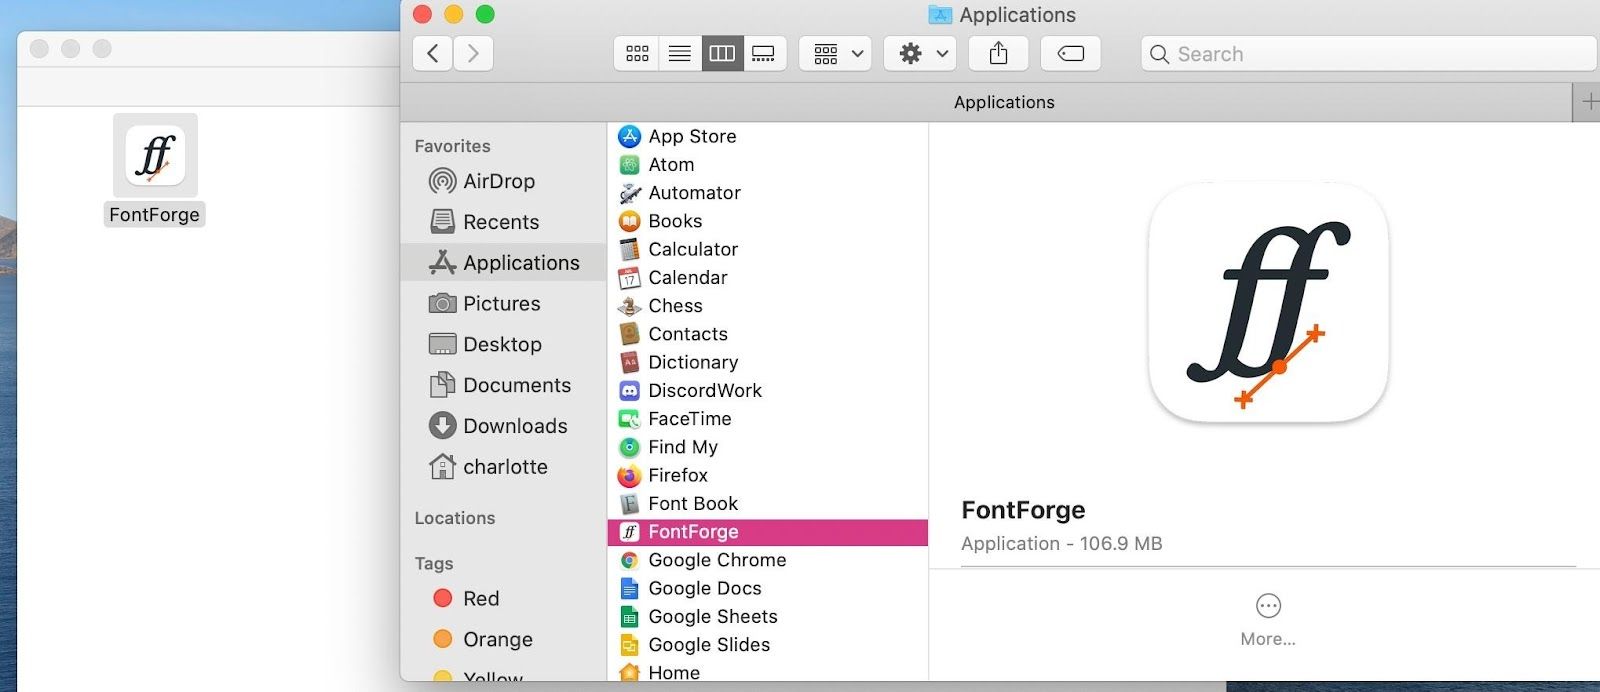
Task: Select Firefox in the list
Action: (767, 475)
